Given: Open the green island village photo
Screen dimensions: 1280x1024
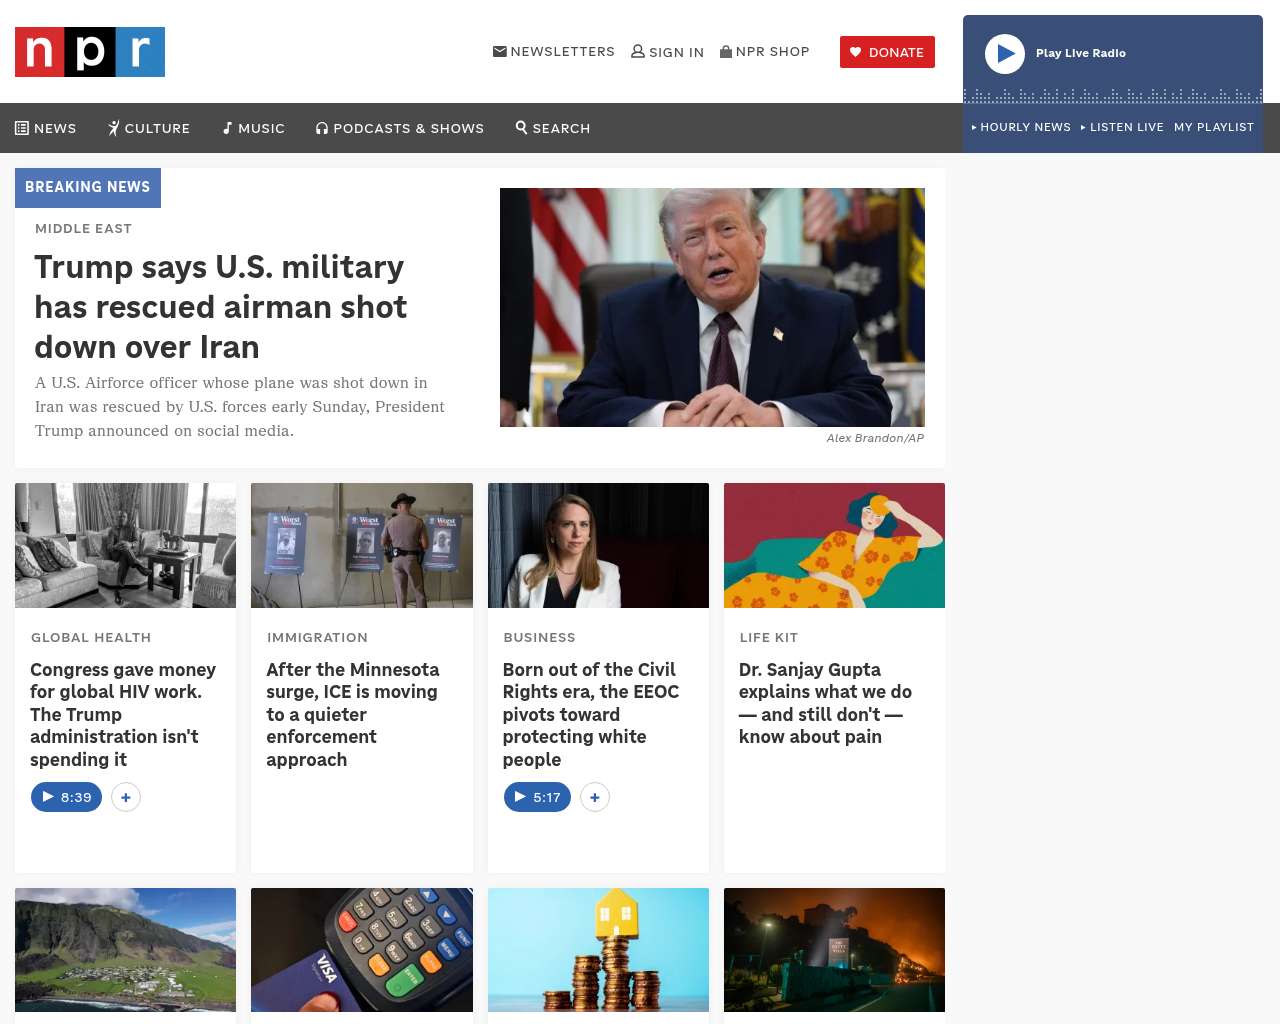Looking at the screenshot, I should click(126, 950).
